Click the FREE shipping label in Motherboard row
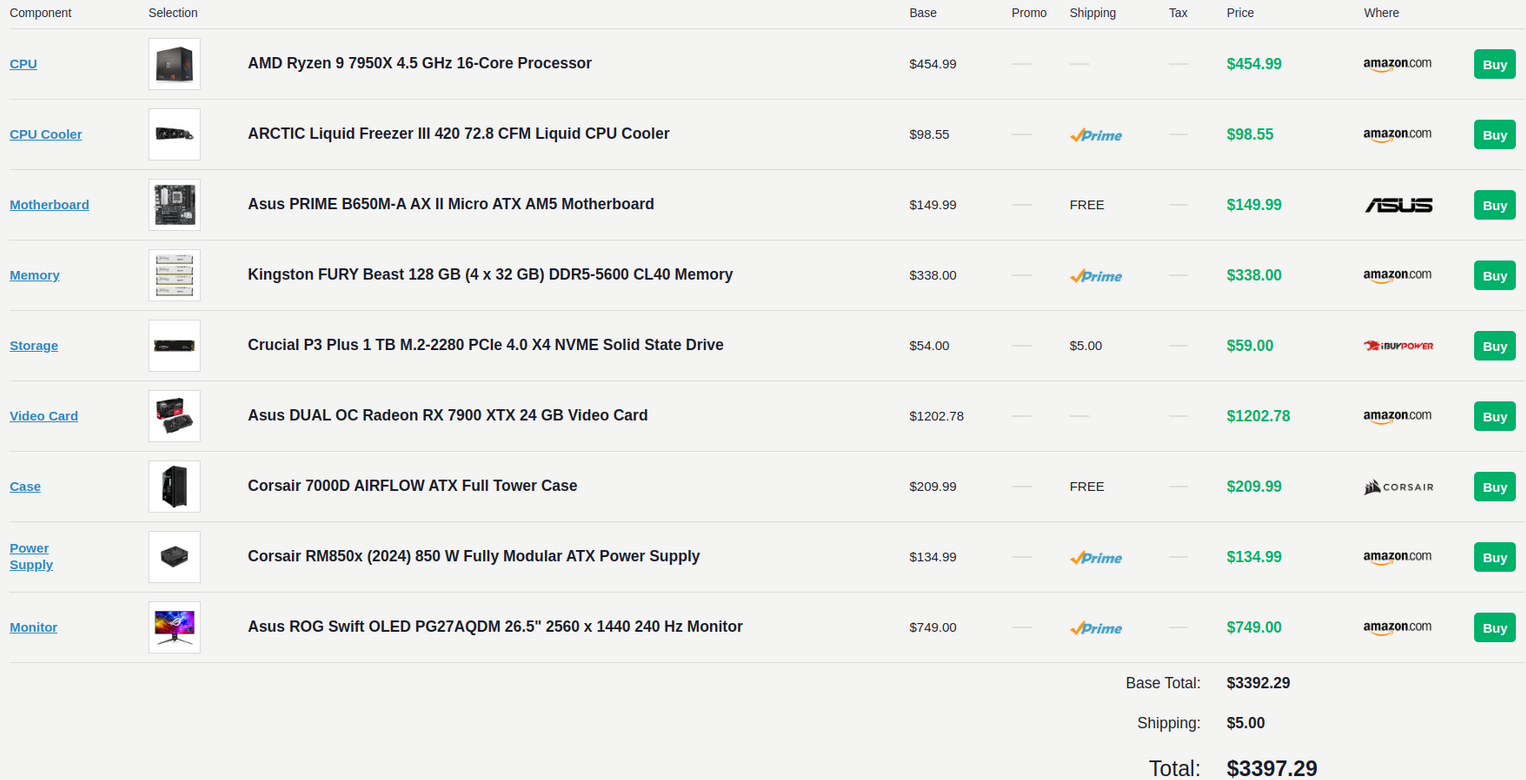1526x780 pixels. [1087, 205]
